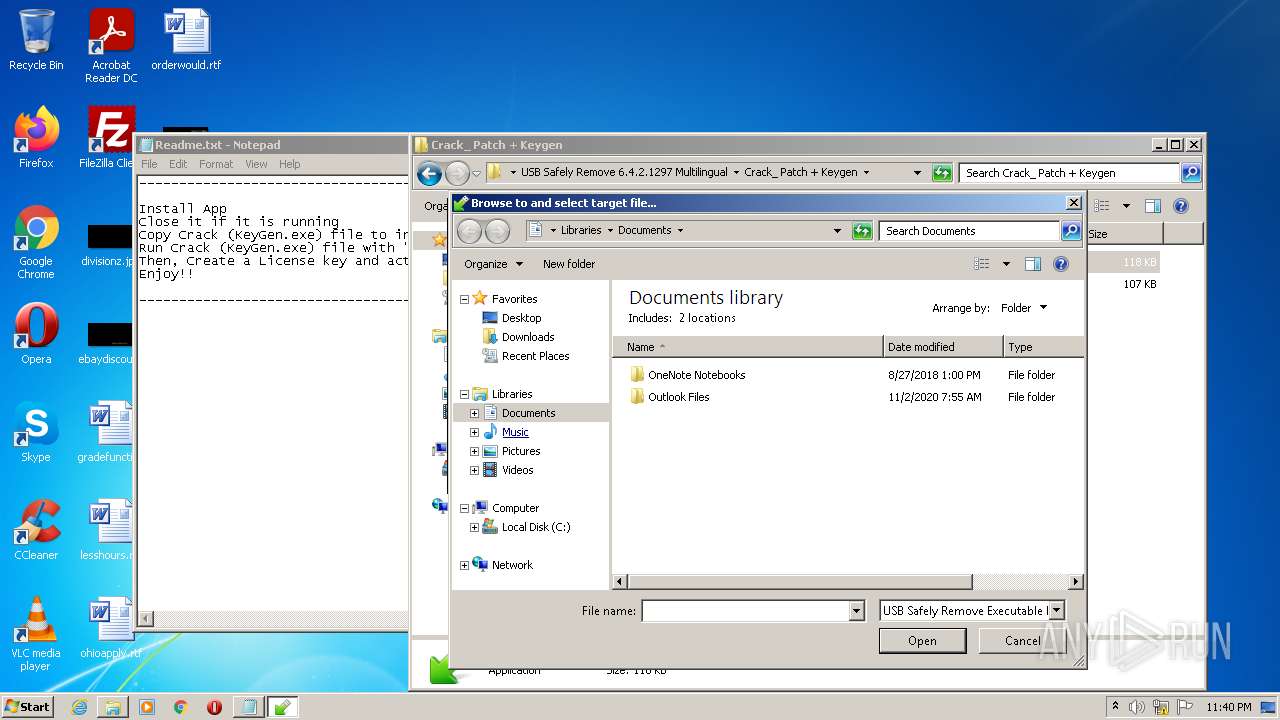Open file type filter USB Safely Remove Executable
Screen dimensions: 1280x720
click(972, 611)
